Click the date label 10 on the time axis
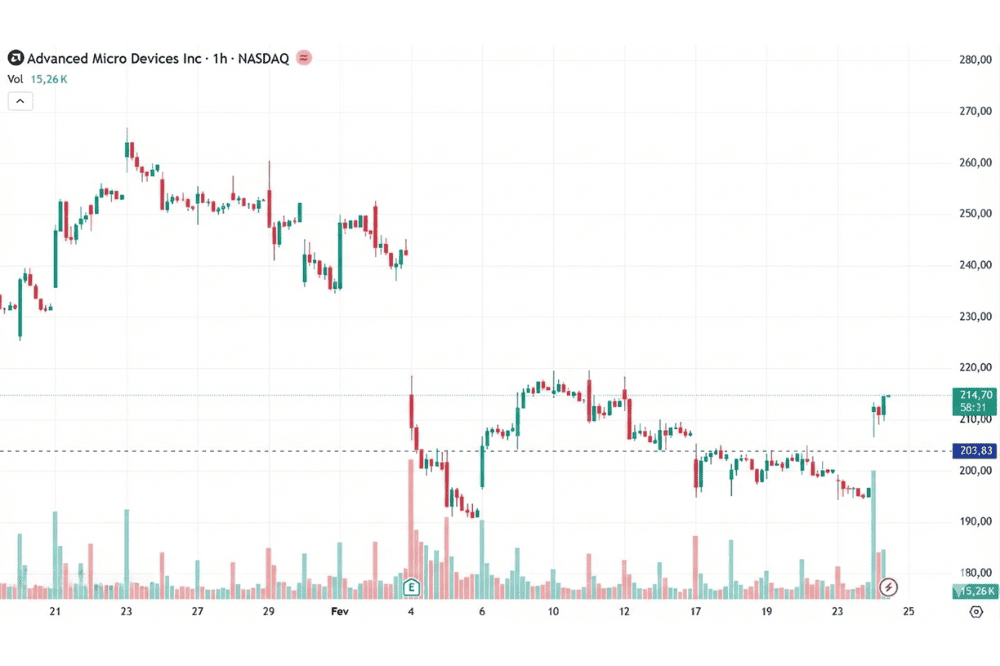The image size is (1000, 666). pyautogui.click(x=553, y=611)
